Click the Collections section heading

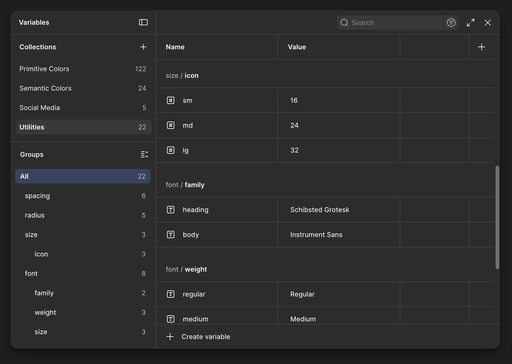[38, 47]
